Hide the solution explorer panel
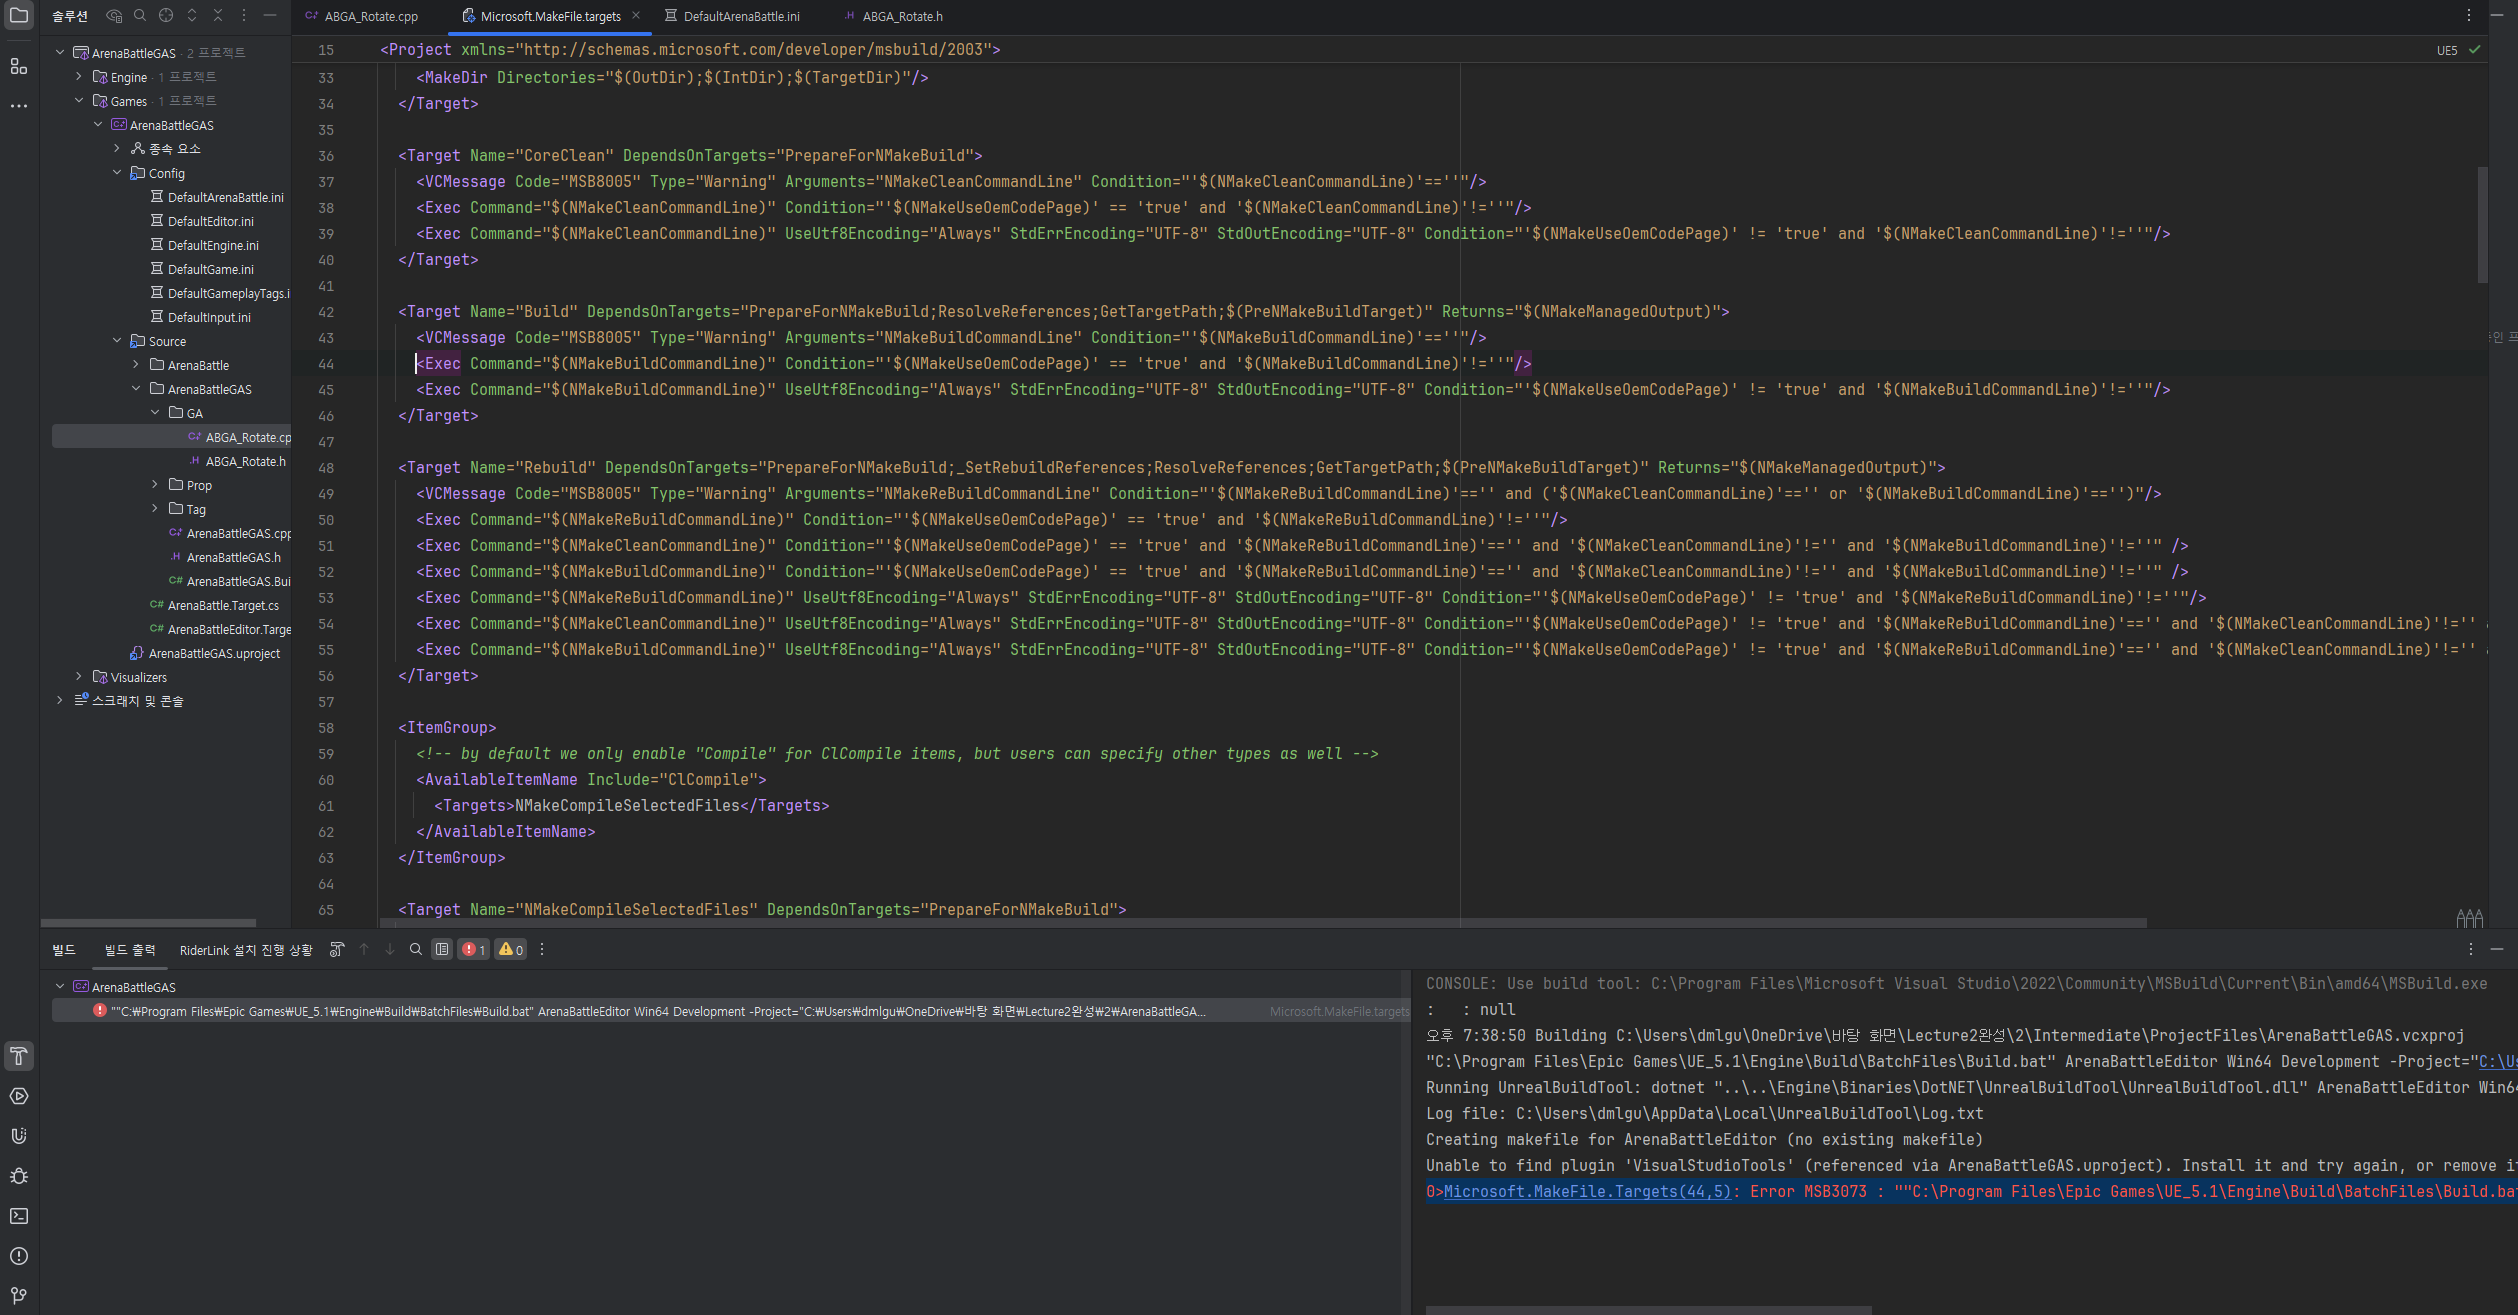 tap(270, 16)
